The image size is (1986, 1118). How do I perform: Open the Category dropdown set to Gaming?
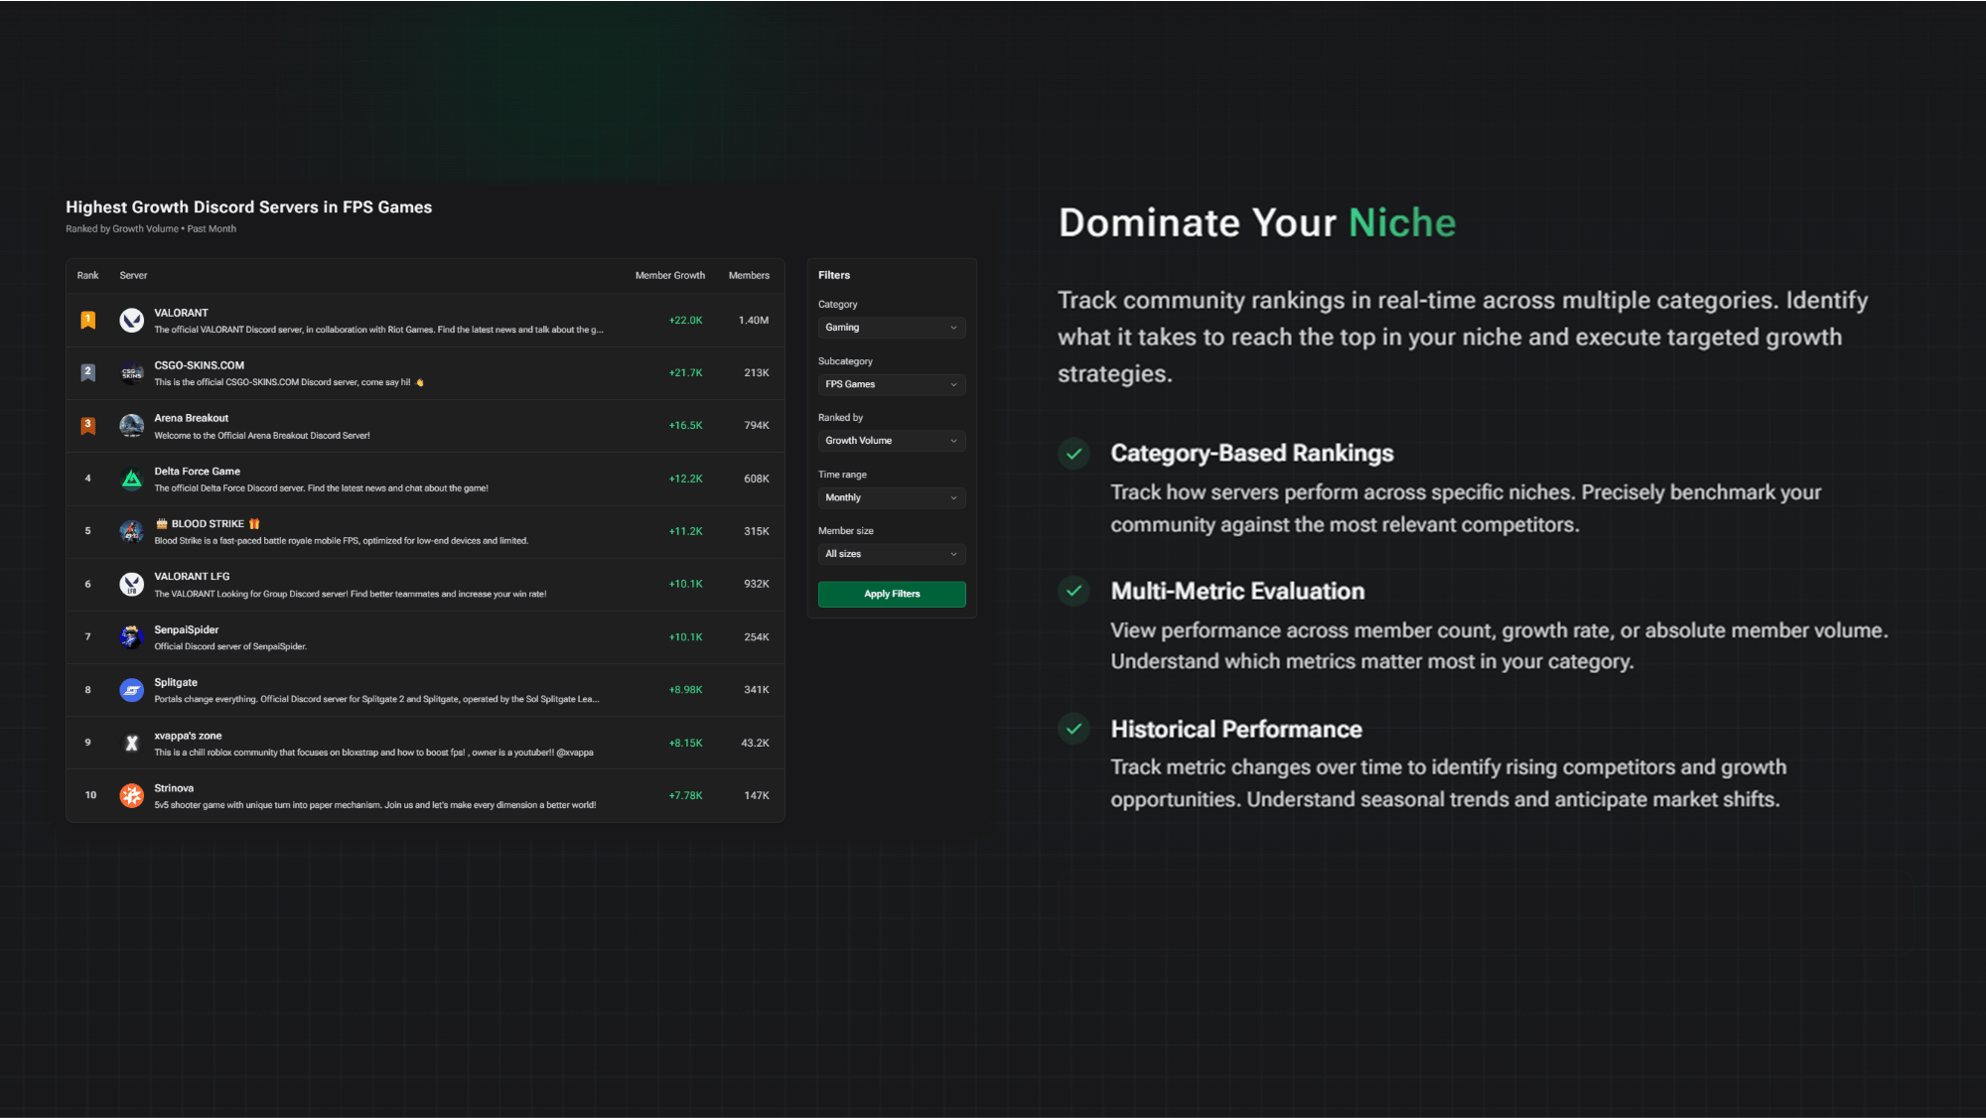click(x=891, y=327)
